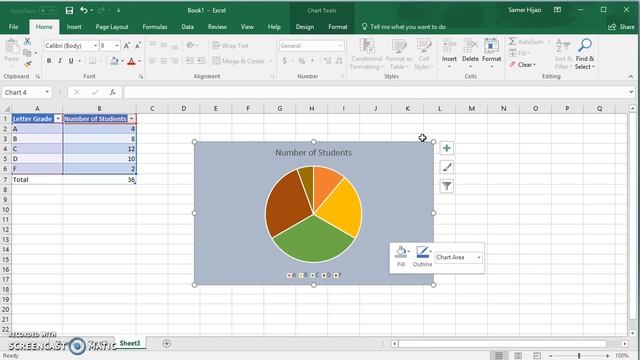This screenshot has height=360, width=640.
Task: Open Chart Elements plus button
Action: 447,148
